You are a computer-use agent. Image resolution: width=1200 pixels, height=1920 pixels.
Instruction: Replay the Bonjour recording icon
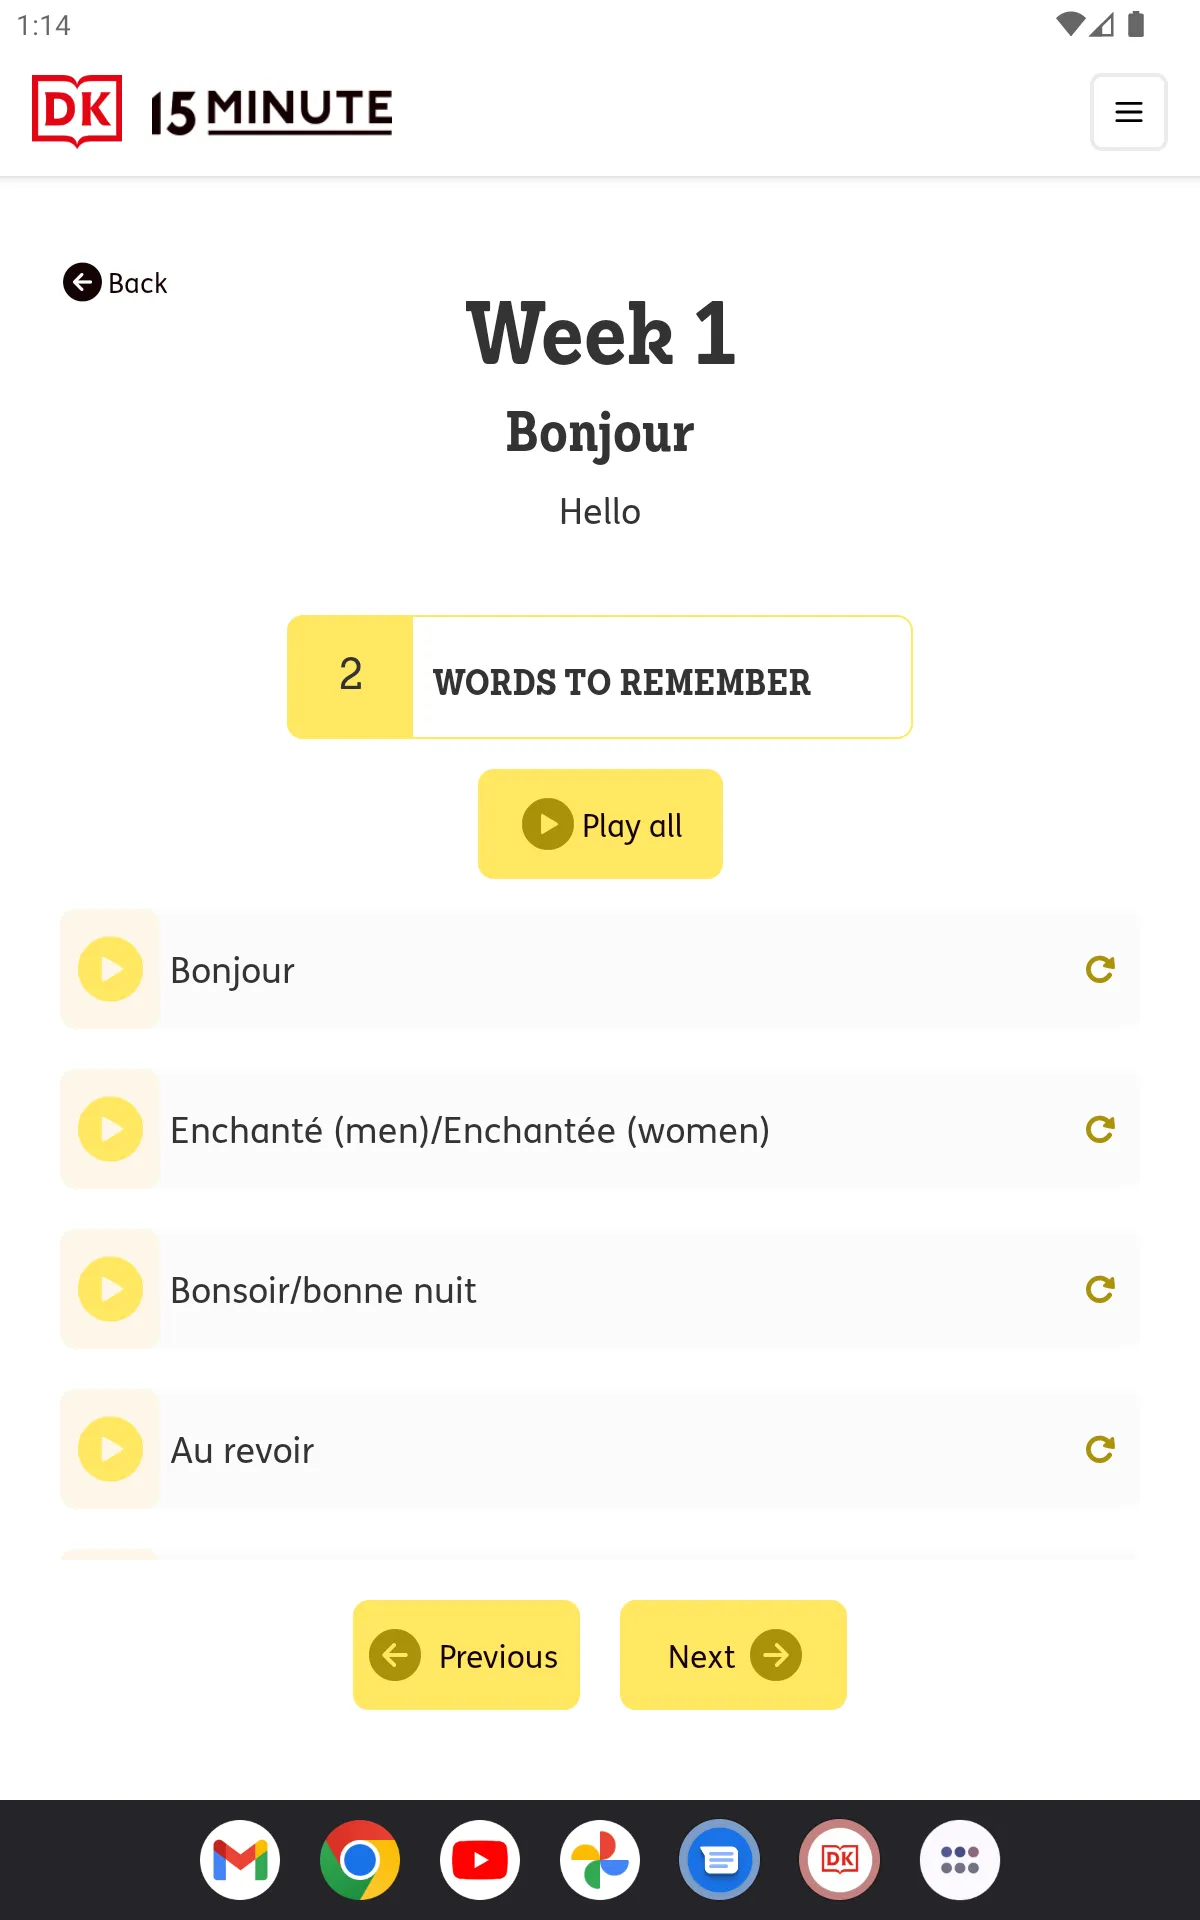tap(1100, 969)
